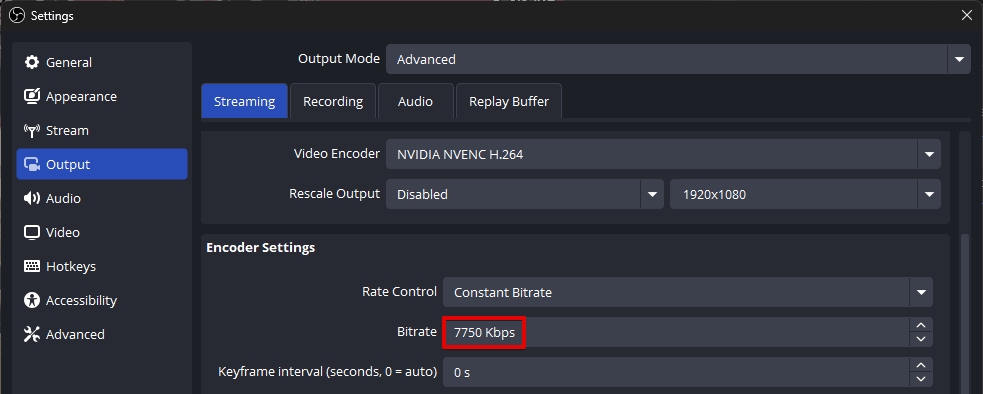Select the Output icon in the sidebar

(31, 164)
